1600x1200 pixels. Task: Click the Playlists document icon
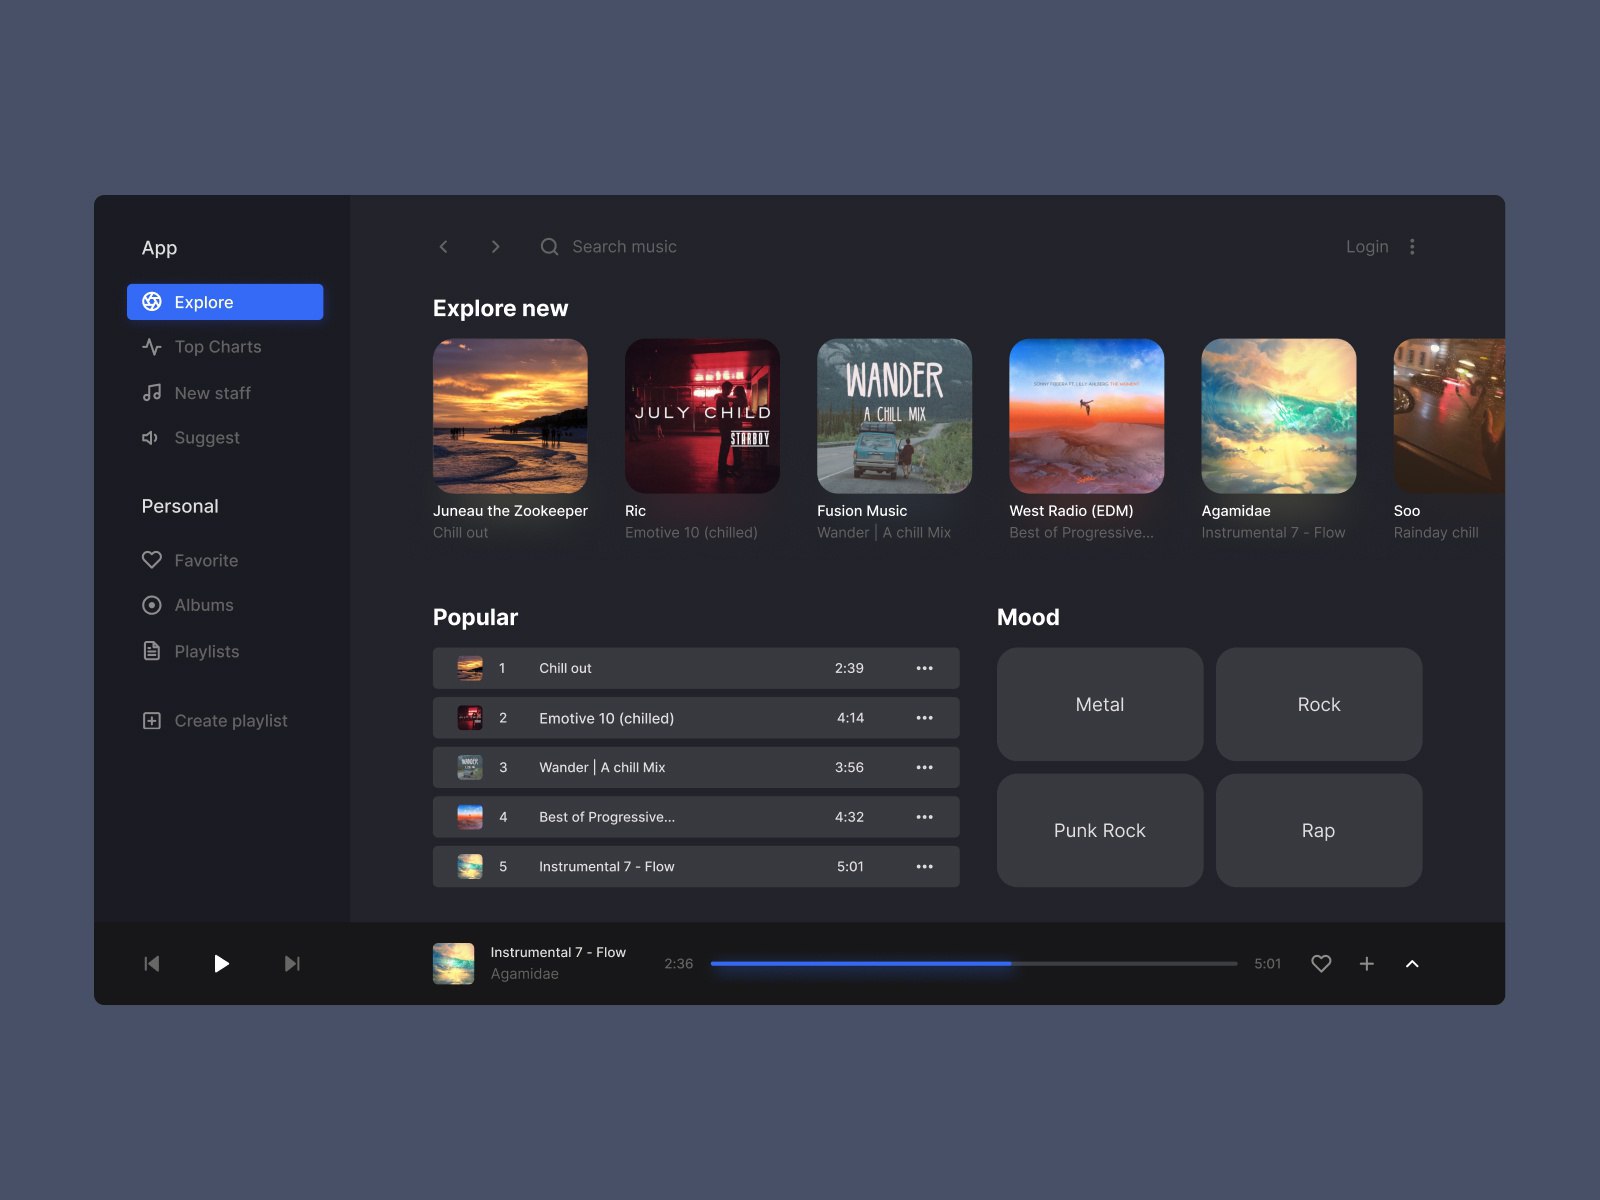point(152,651)
